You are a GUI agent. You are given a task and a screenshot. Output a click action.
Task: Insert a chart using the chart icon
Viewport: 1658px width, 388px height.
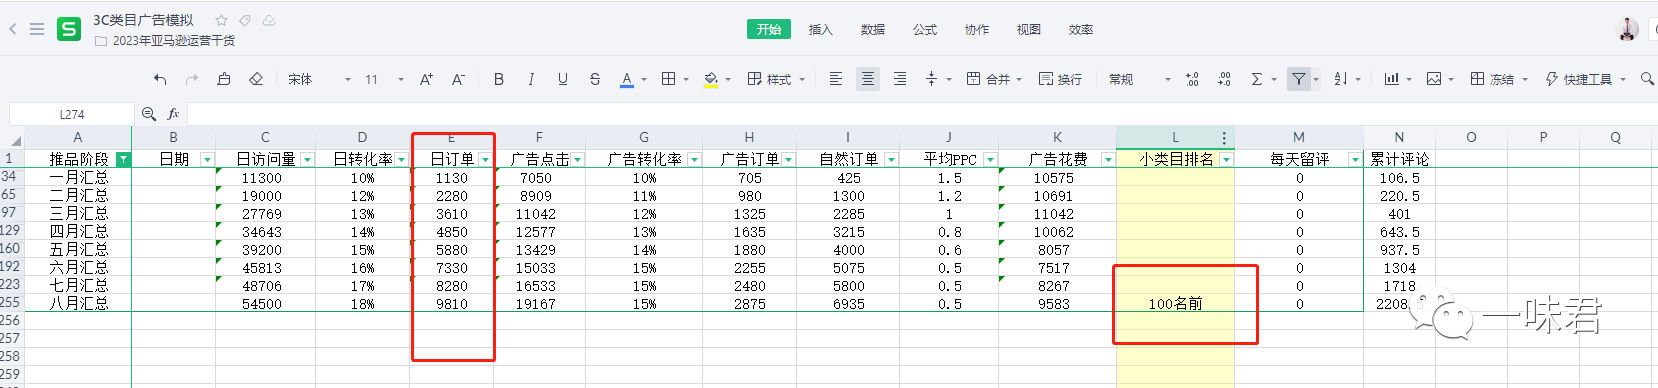[1391, 79]
